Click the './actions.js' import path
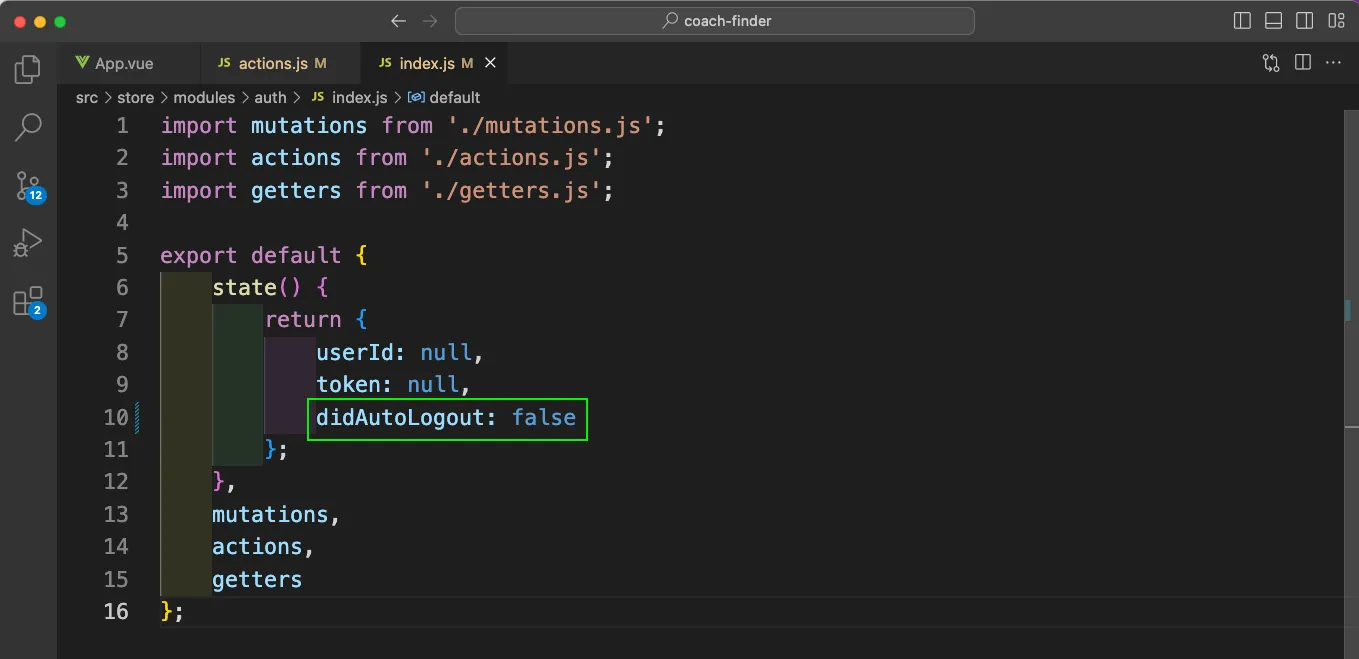Image resolution: width=1359 pixels, height=659 pixels. (x=511, y=158)
